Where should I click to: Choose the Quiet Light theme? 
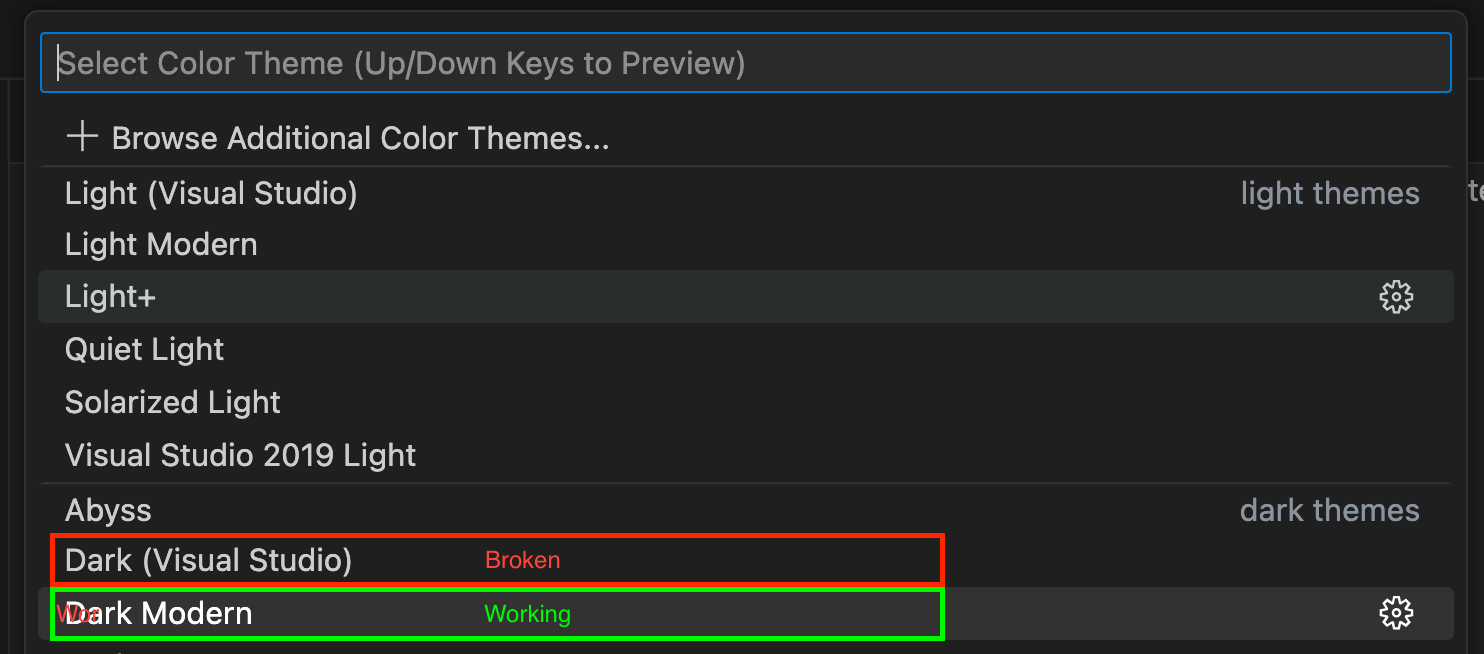[x=144, y=348]
